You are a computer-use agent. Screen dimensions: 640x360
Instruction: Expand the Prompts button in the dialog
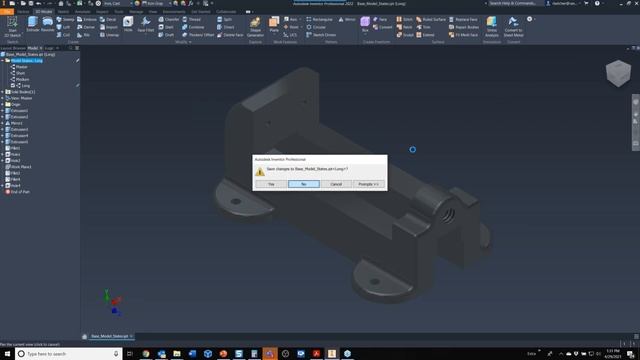point(368,184)
